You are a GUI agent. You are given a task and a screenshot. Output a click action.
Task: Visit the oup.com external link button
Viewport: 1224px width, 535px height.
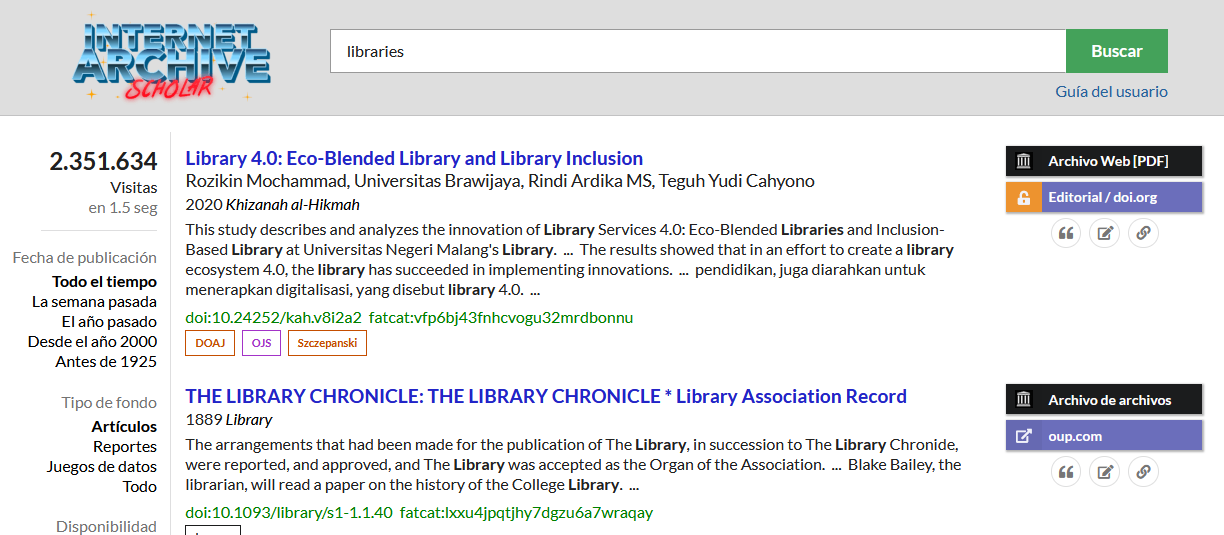pos(1104,436)
